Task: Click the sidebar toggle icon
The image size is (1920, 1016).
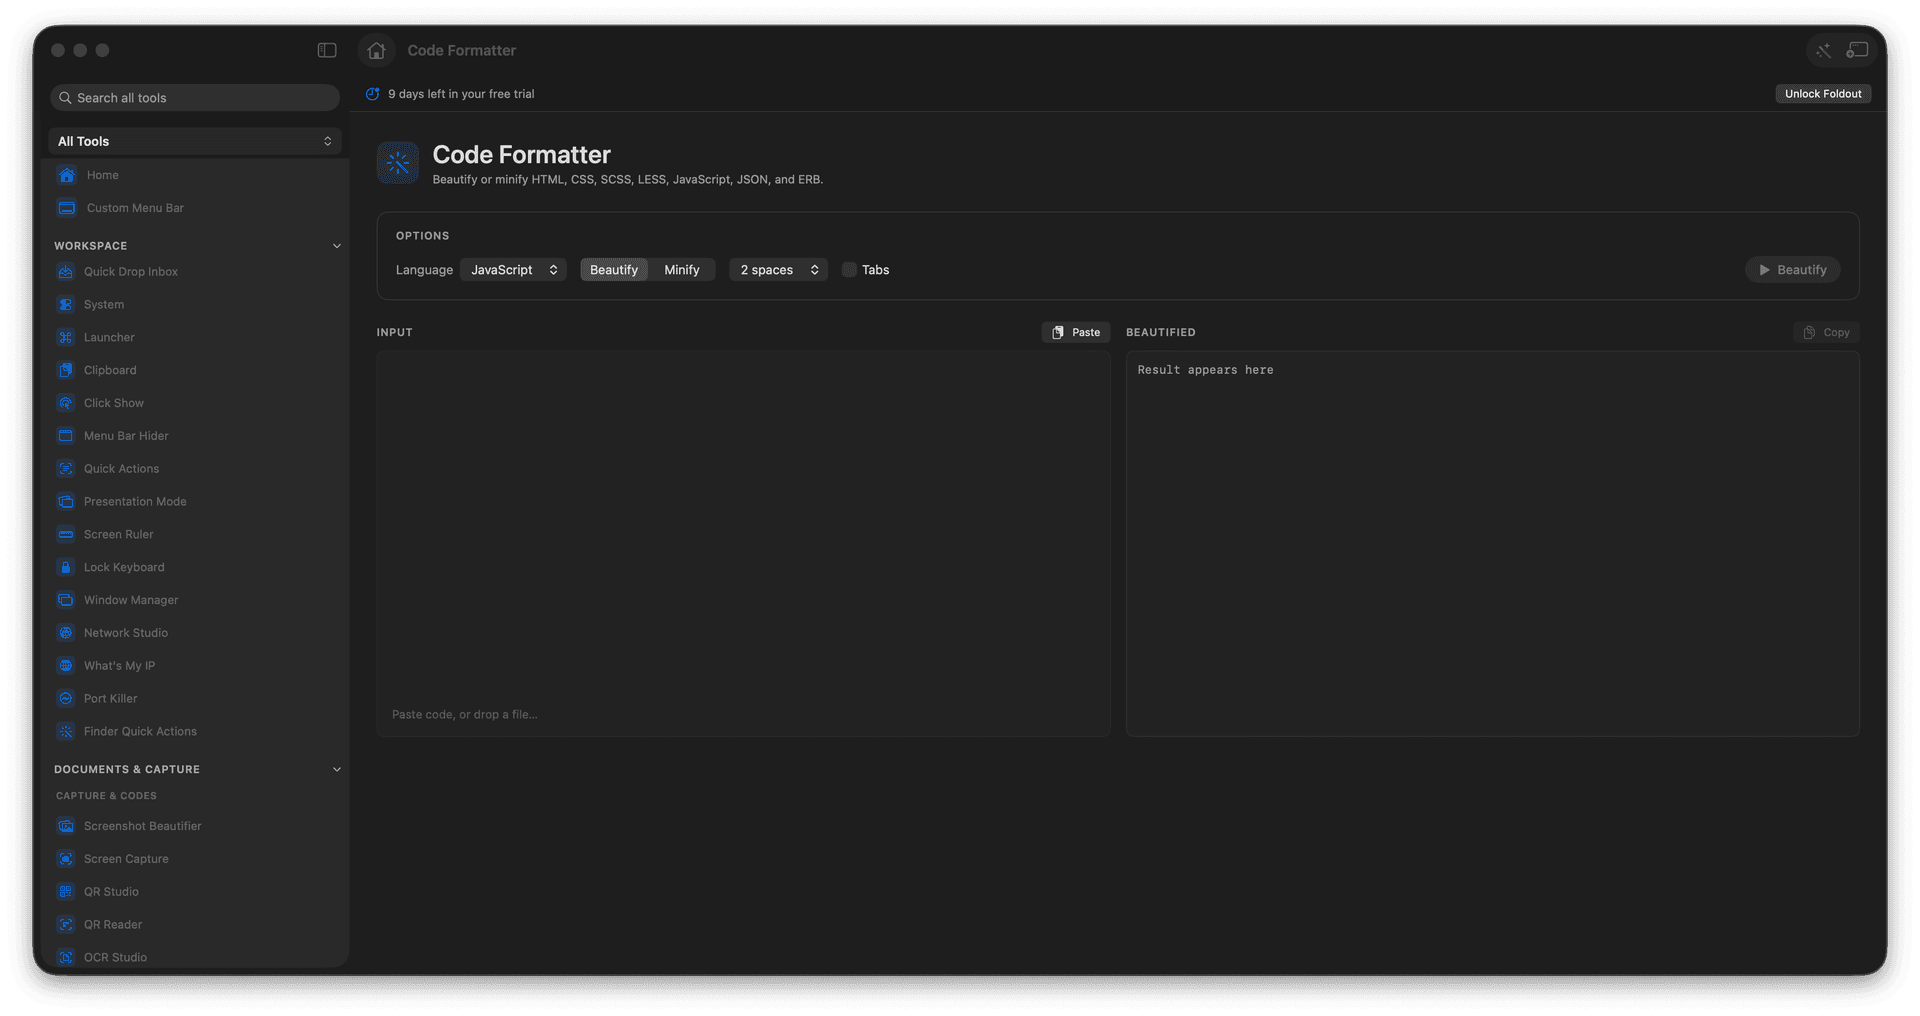Action: coord(327,50)
